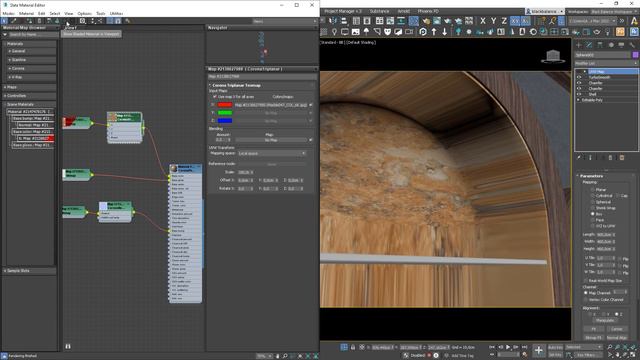640x360 pixels.
Task: Open the Display panel tab icon
Action: coord(621,45)
